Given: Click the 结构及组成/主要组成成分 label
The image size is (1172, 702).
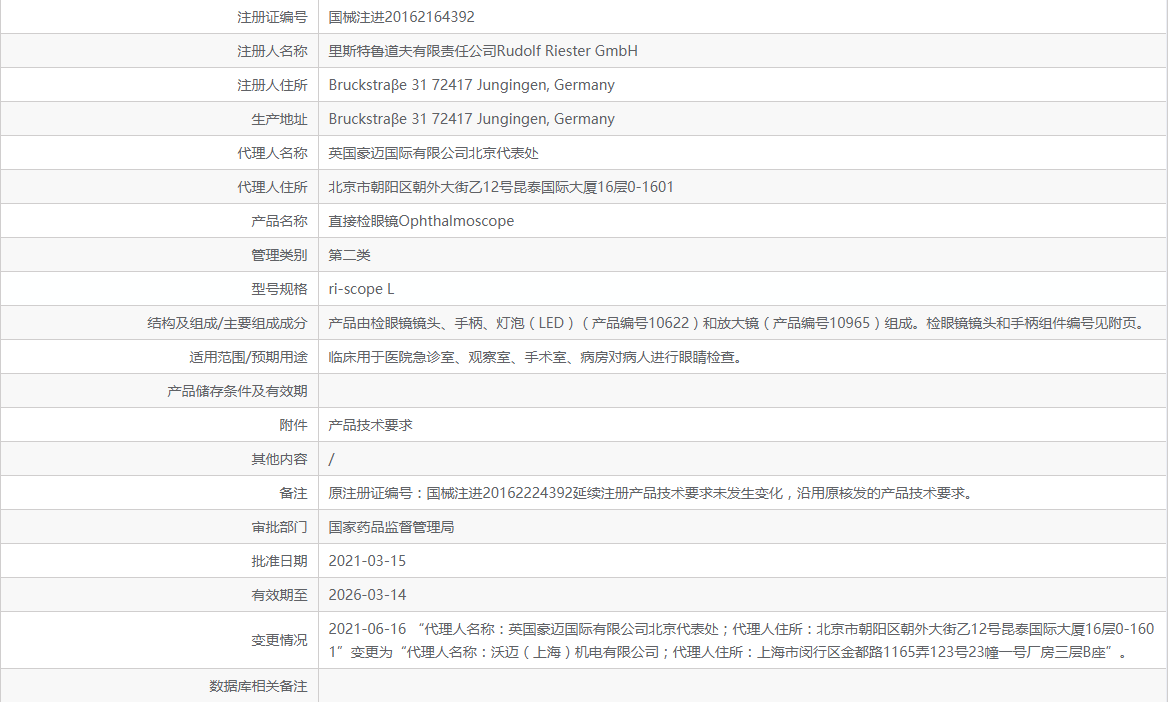Looking at the screenshot, I should coord(227,323).
